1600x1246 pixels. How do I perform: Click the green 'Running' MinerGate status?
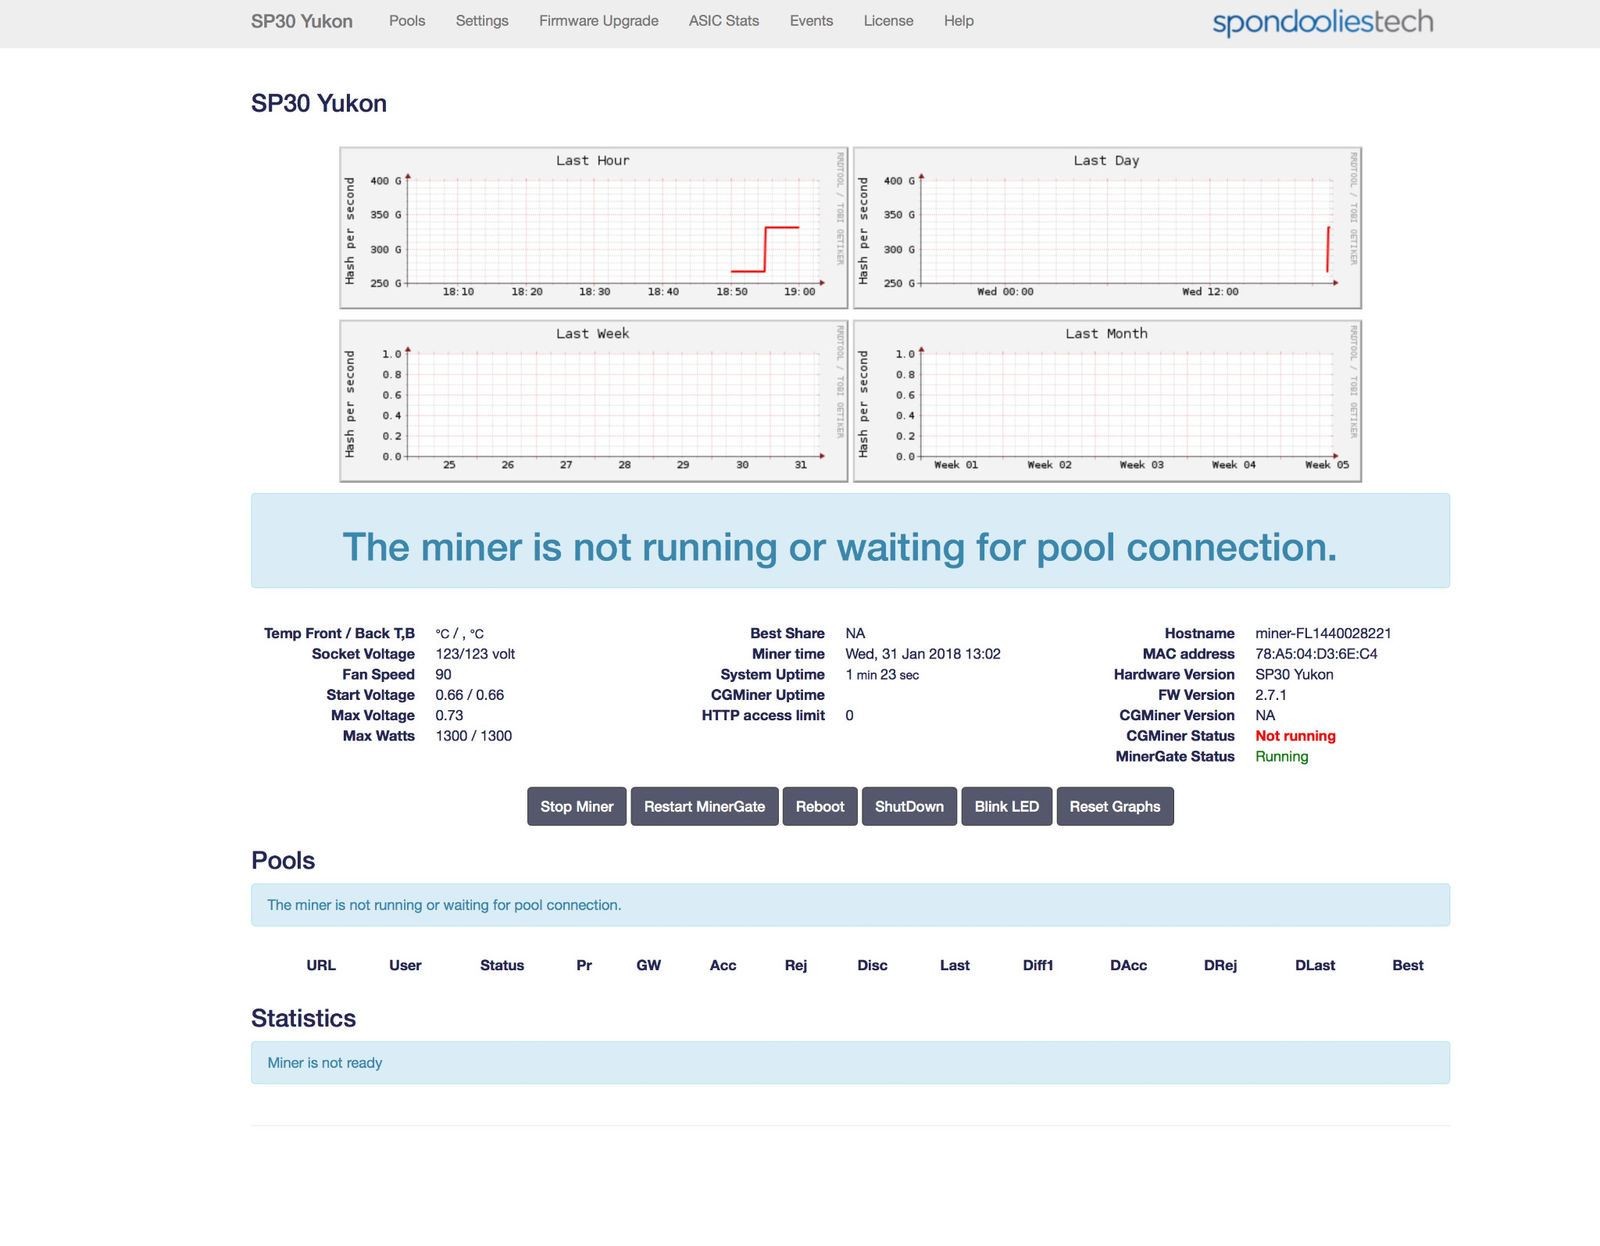tap(1281, 756)
